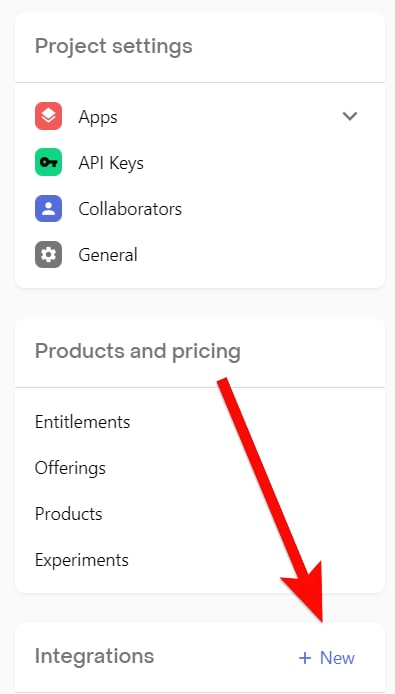Click the green API Keys key icon
This screenshot has height=694, width=395.
[x=48, y=162]
